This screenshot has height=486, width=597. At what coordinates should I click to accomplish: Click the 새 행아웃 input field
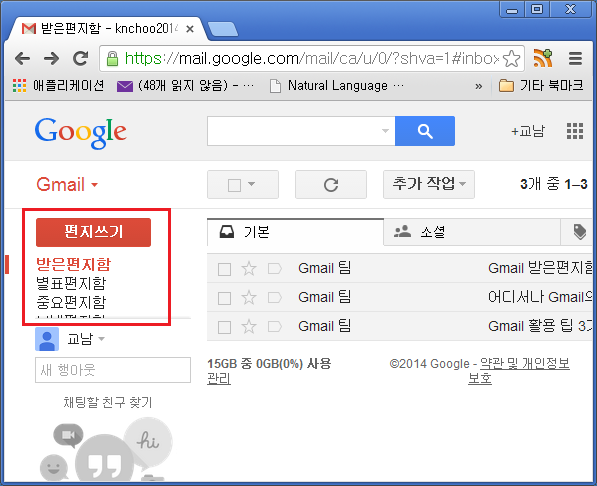[113, 370]
